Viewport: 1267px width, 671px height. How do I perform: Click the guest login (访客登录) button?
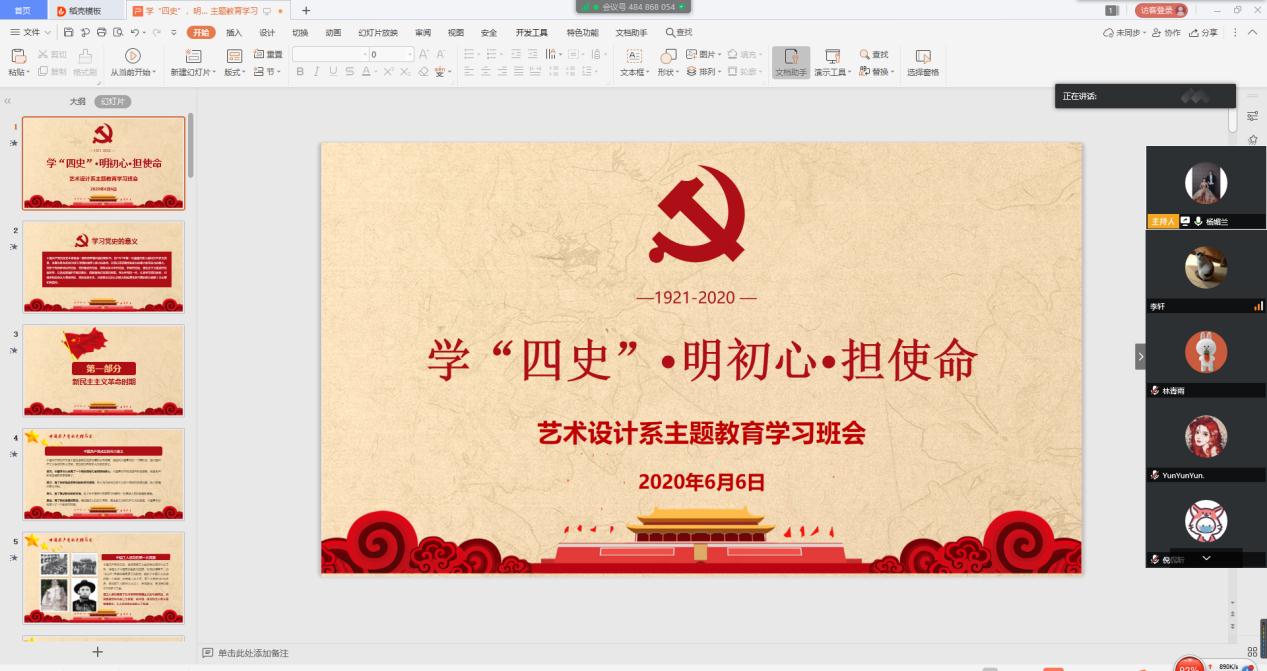pos(1161,10)
